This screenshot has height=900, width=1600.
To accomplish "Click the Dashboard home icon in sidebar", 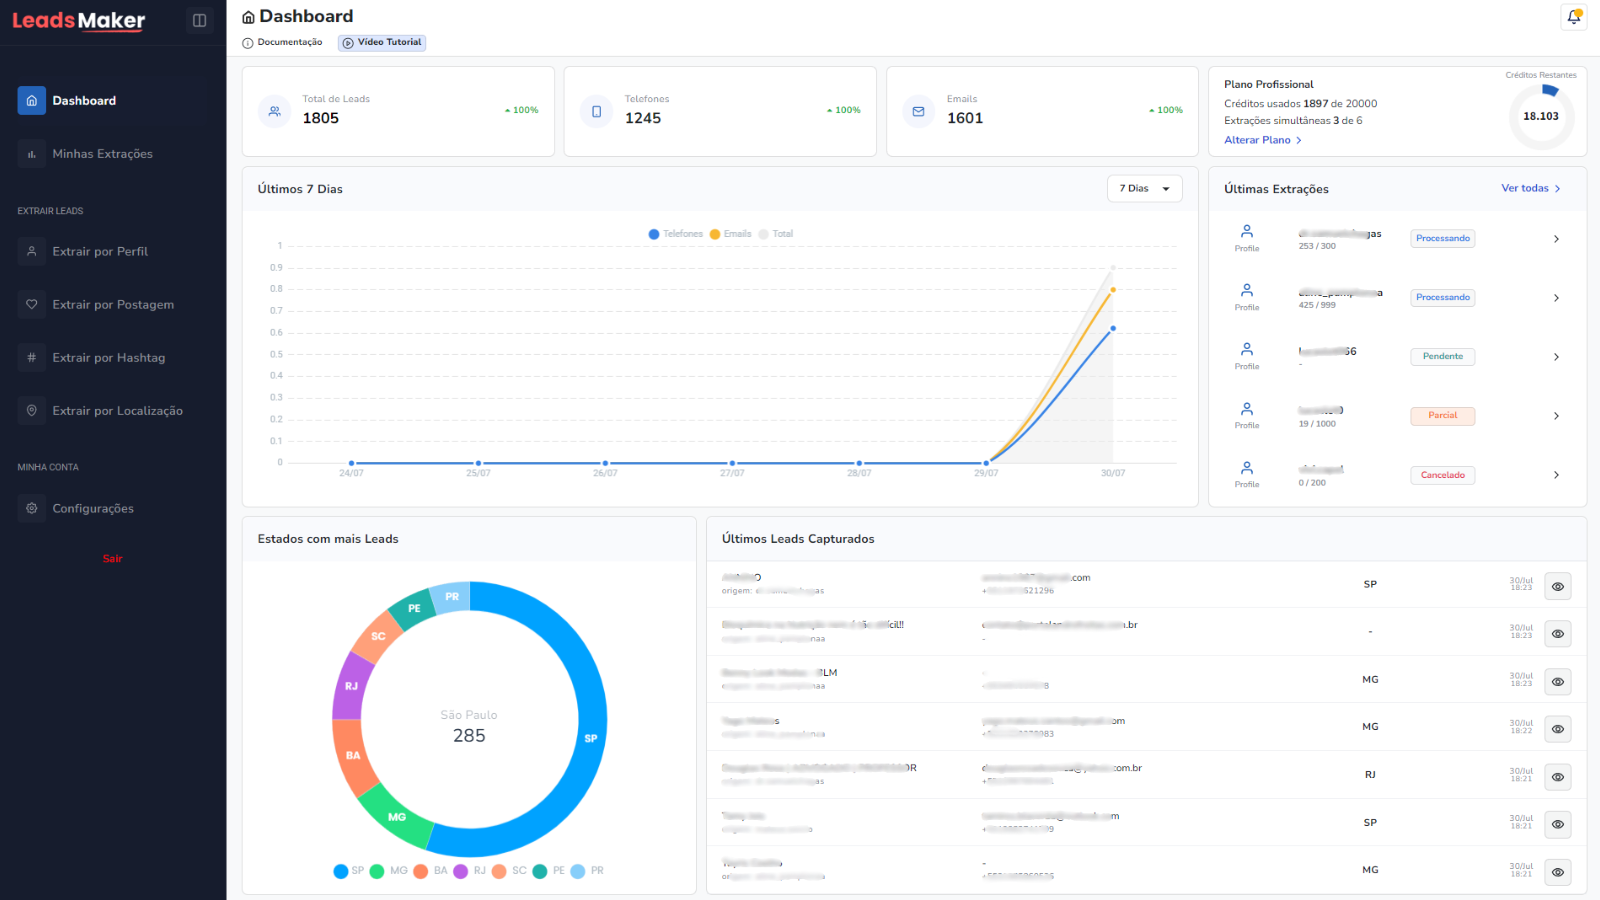I will [32, 101].
